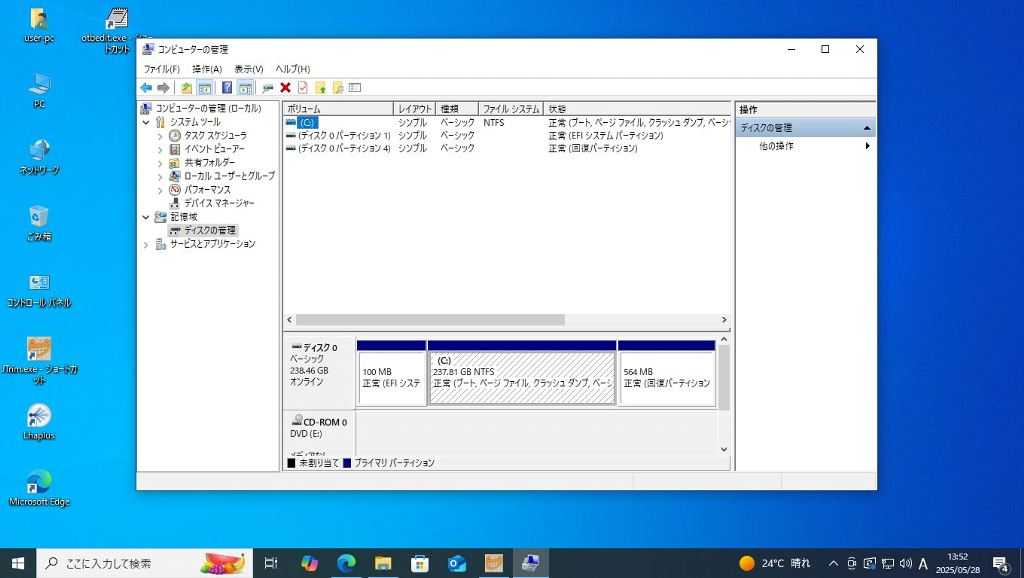Click the Back arrow in the toolbar
The image size is (1024, 578).
pos(146,88)
